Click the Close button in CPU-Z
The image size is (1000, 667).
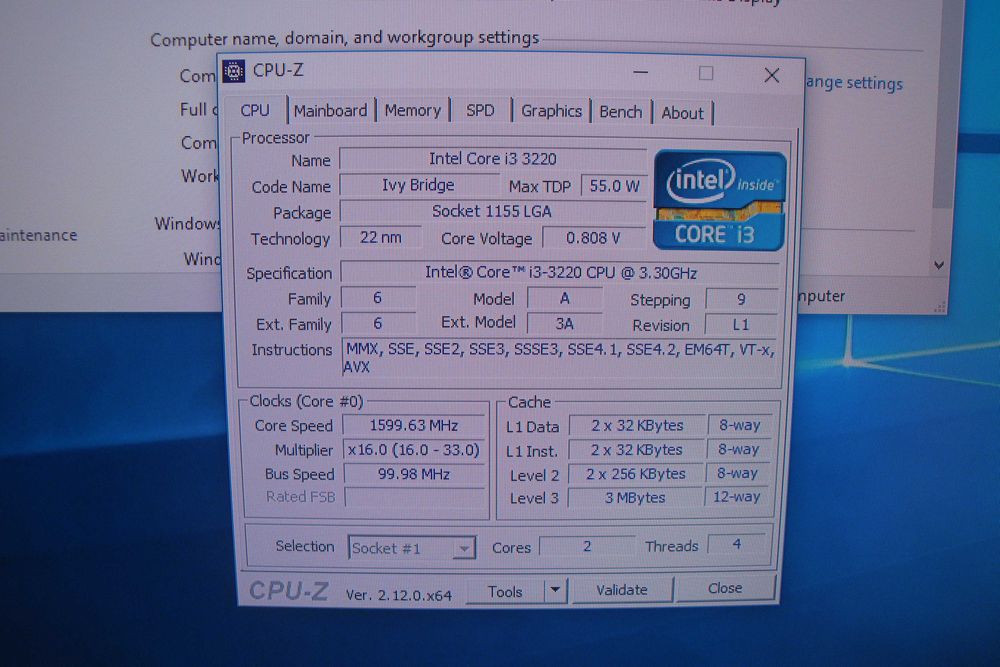[725, 588]
